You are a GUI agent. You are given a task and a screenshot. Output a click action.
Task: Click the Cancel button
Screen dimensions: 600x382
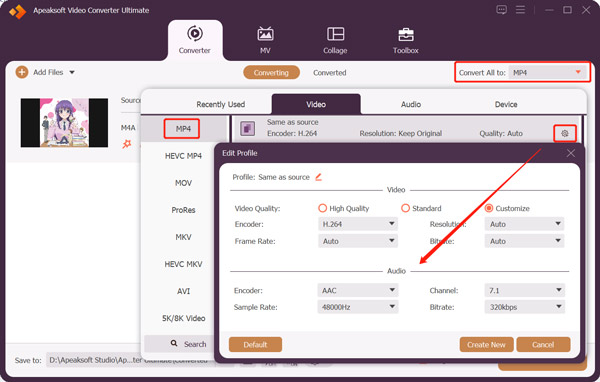543,344
